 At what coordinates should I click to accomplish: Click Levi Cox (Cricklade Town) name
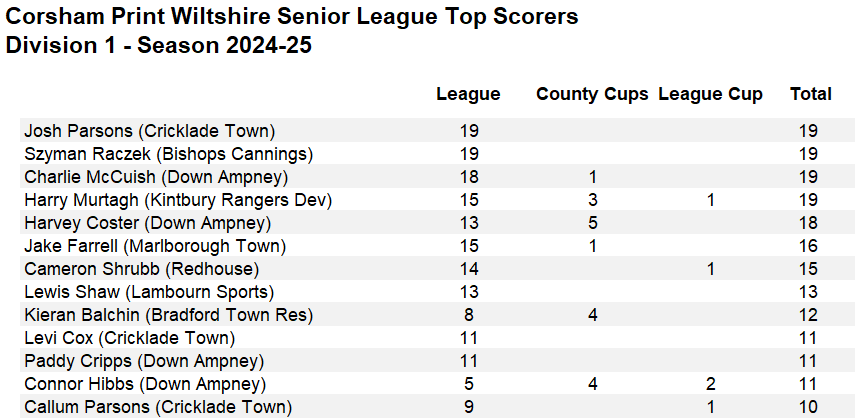coord(130,338)
